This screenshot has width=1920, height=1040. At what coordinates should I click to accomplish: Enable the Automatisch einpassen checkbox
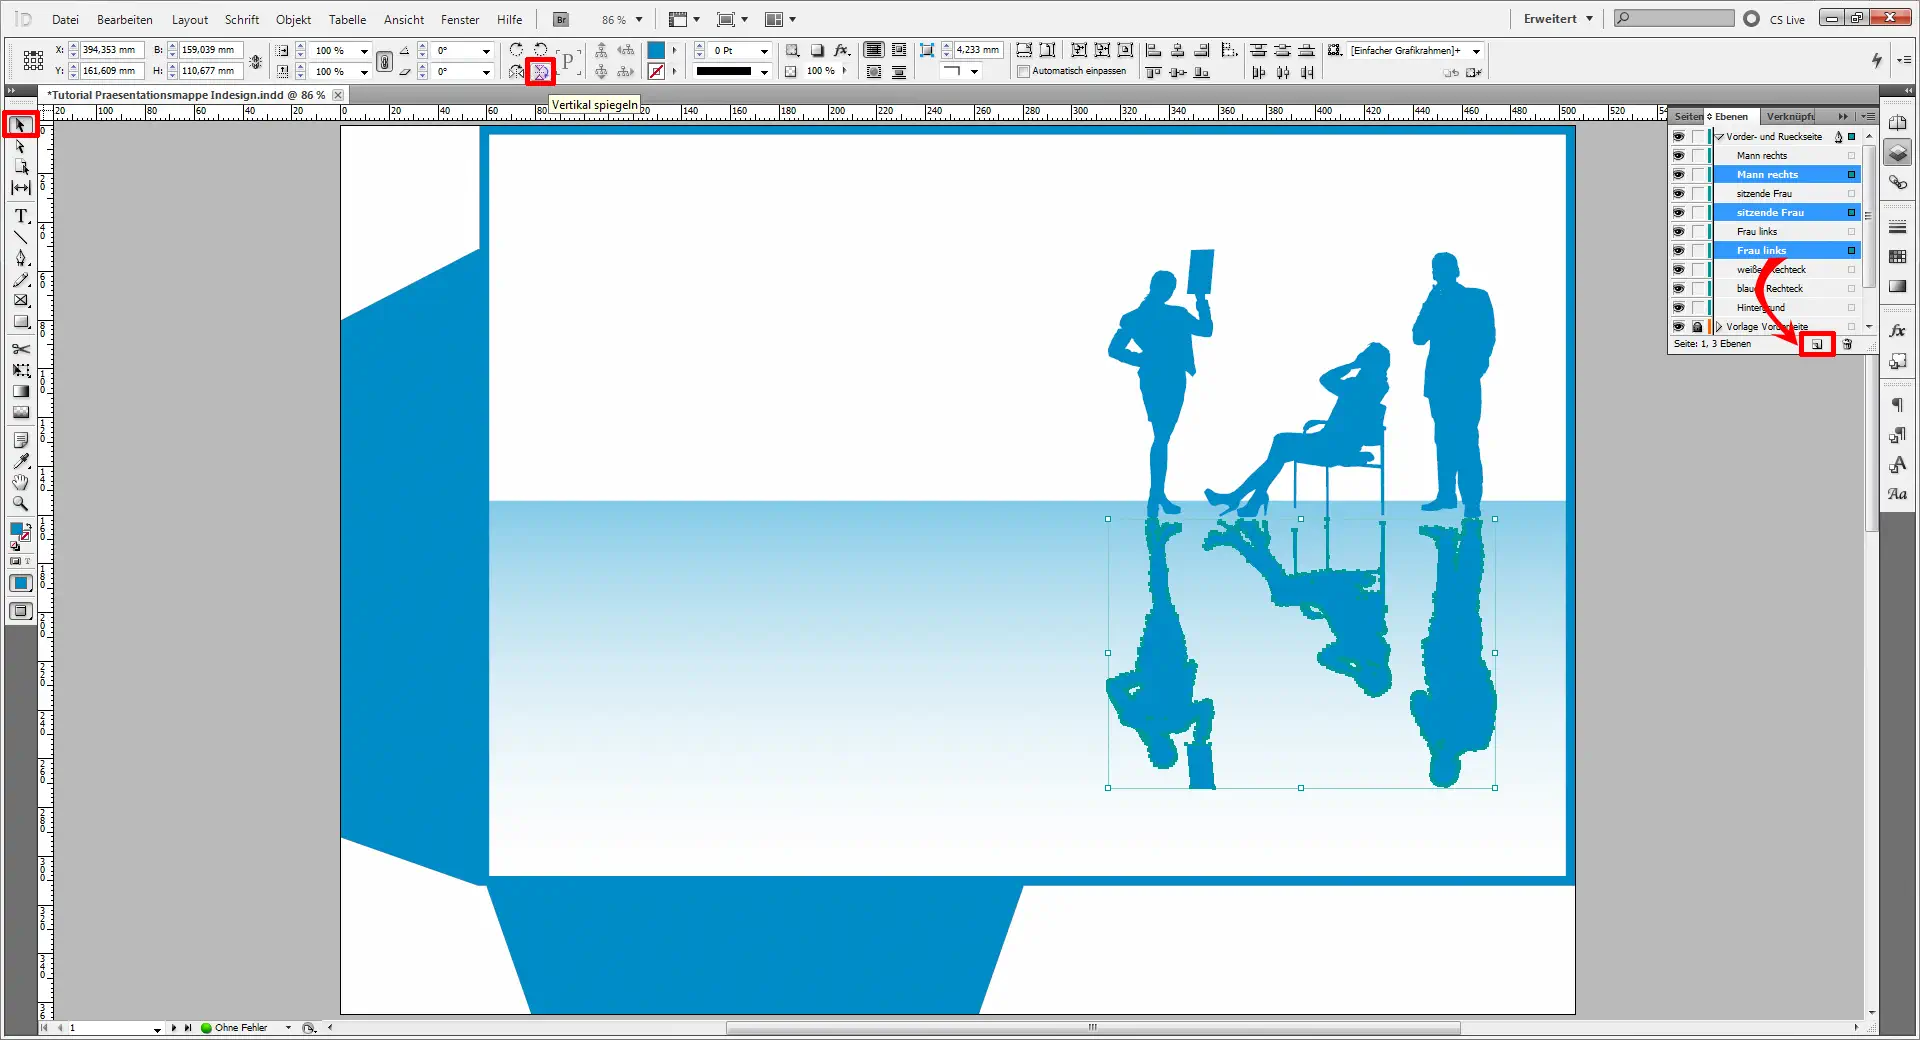[1023, 71]
